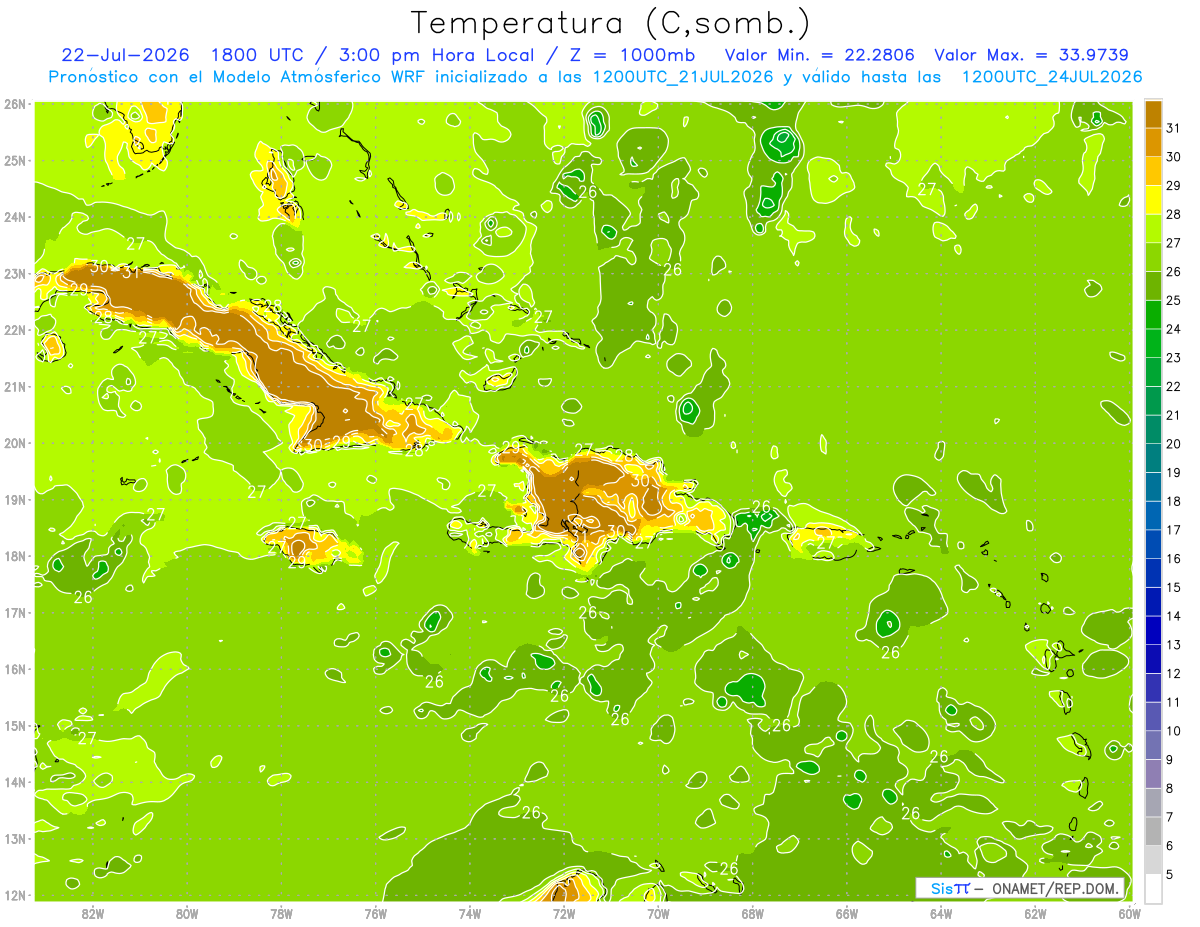This screenshot has width=1200, height=927.
Task: Click the legend value label 12
Action: click(1173, 673)
